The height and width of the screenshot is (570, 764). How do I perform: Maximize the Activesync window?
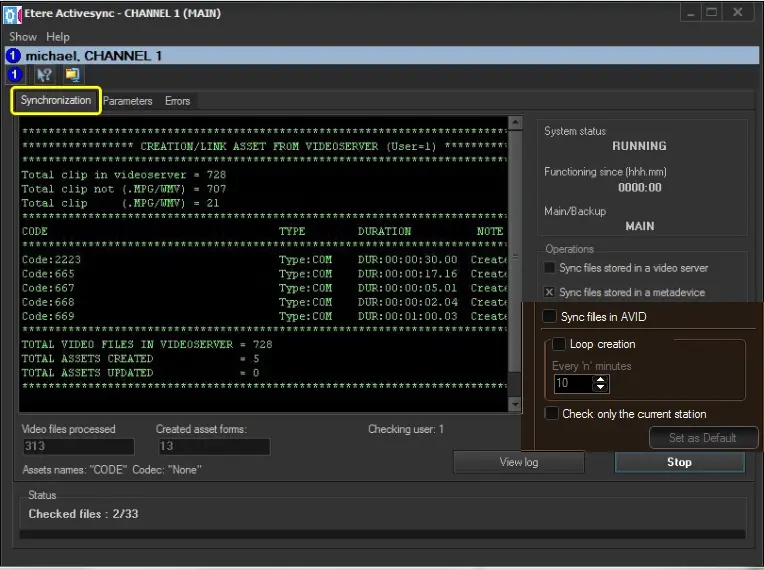click(712, 12)
